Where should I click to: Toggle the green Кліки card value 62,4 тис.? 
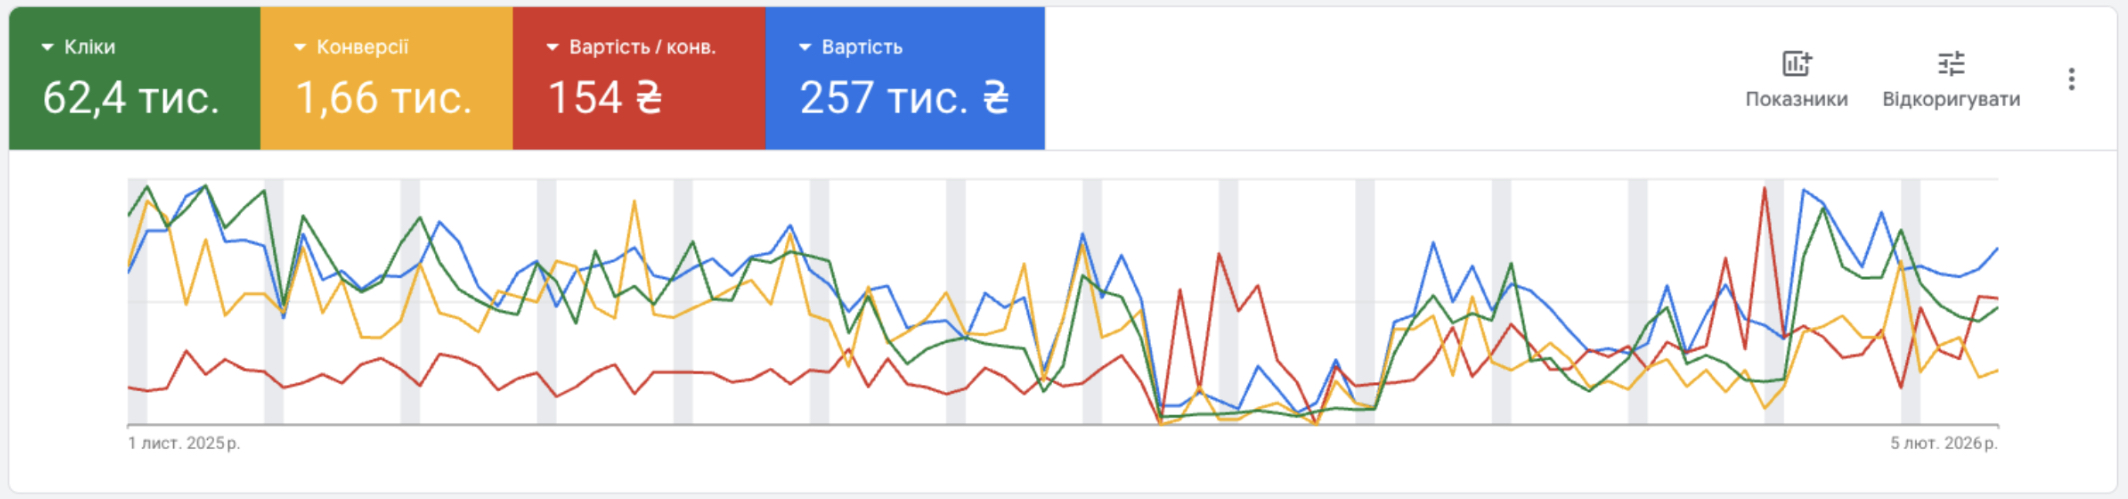pyautogui.click(x=131, y=98)
